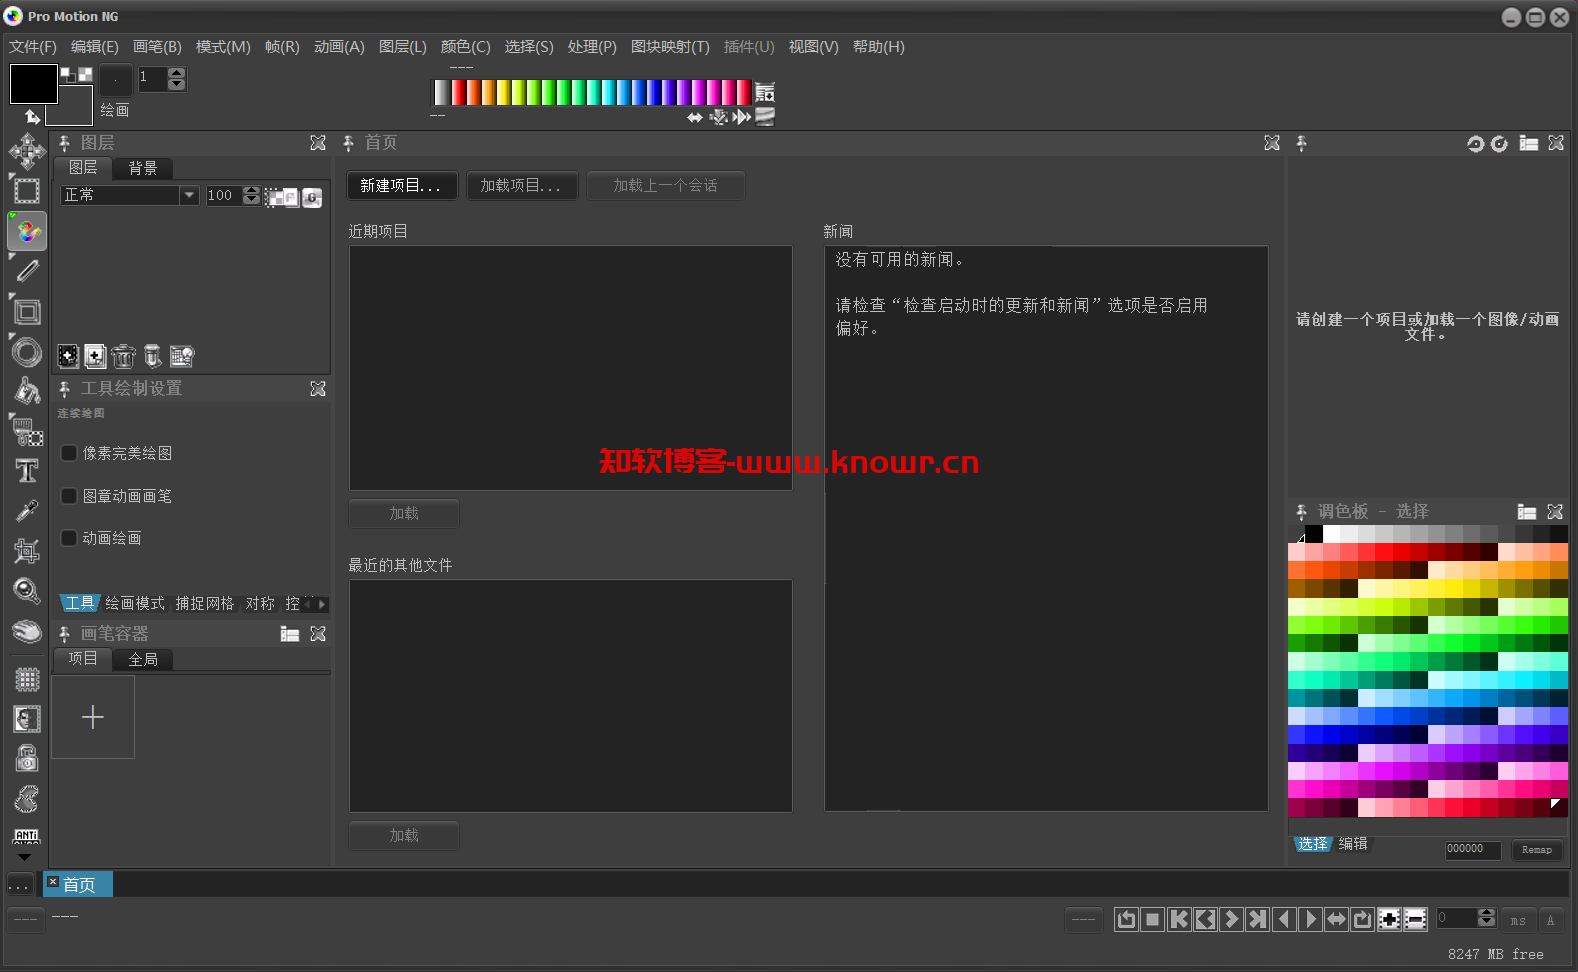Enable the 图章动画画笔 checkbox
Viewport: 1578px width, 972px height.
tap(69, 496)
